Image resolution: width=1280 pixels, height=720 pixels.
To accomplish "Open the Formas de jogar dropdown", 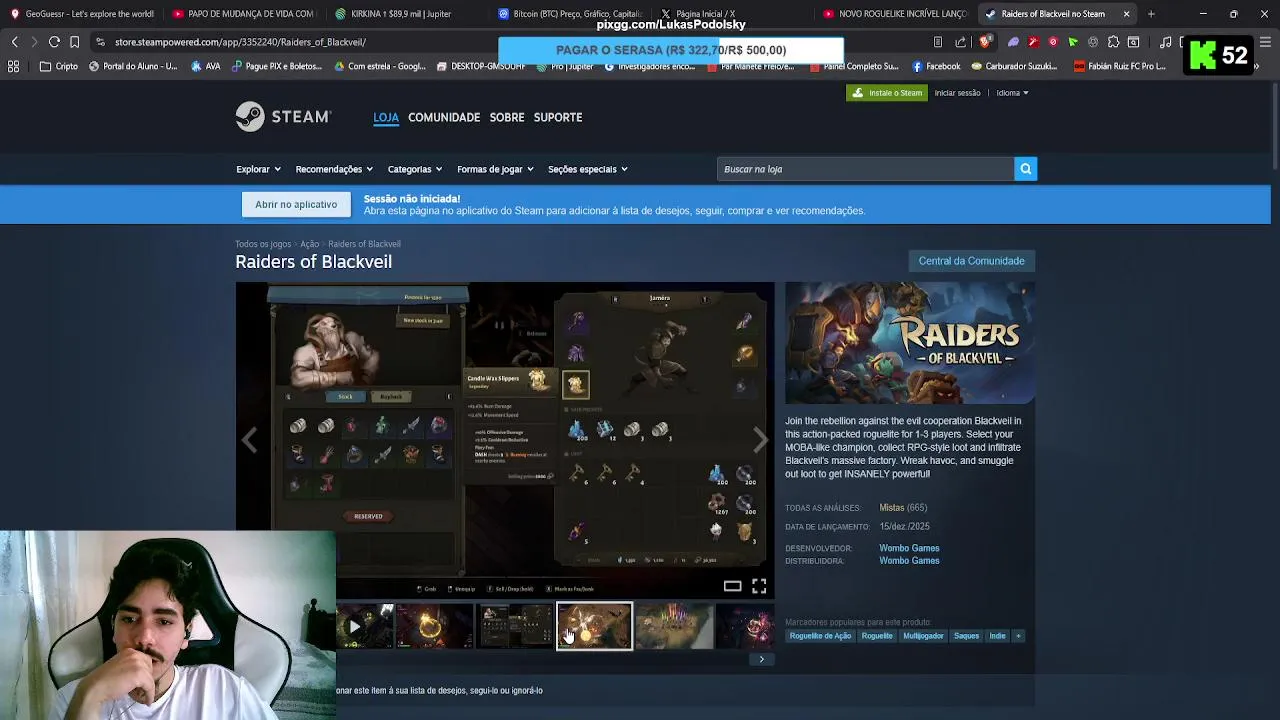I will (495, 169).
